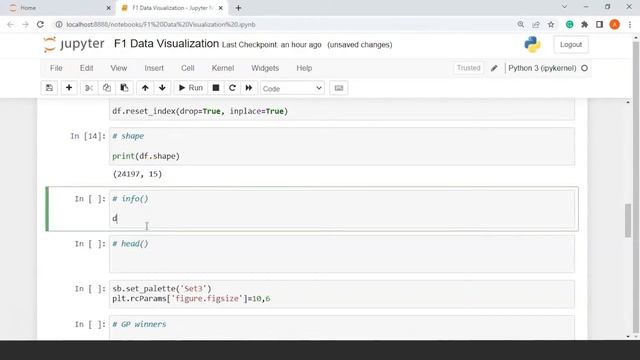Open the Insert menu
This screenshot has height=360, width=640.
click(154, 68)
